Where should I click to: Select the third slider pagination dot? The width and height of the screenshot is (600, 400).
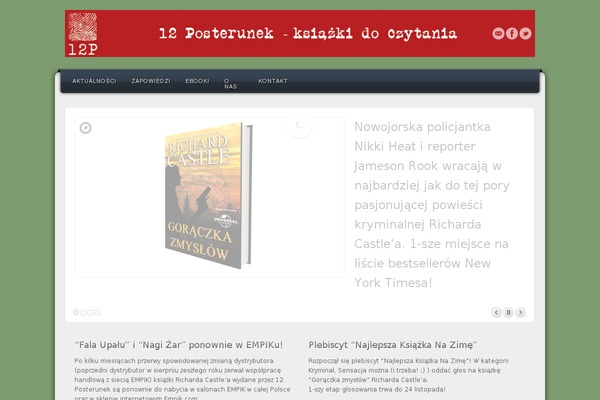(90, 312)
